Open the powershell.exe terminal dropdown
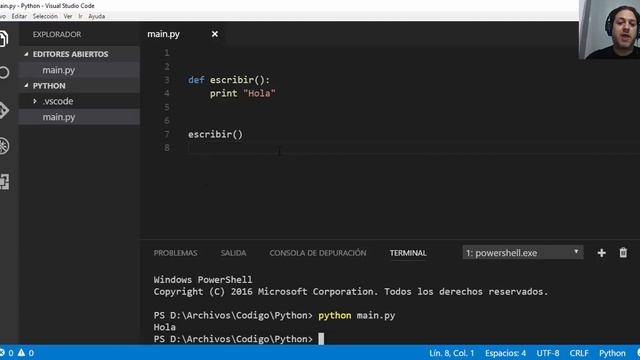 pyautogui.click(x=523, y=253)
